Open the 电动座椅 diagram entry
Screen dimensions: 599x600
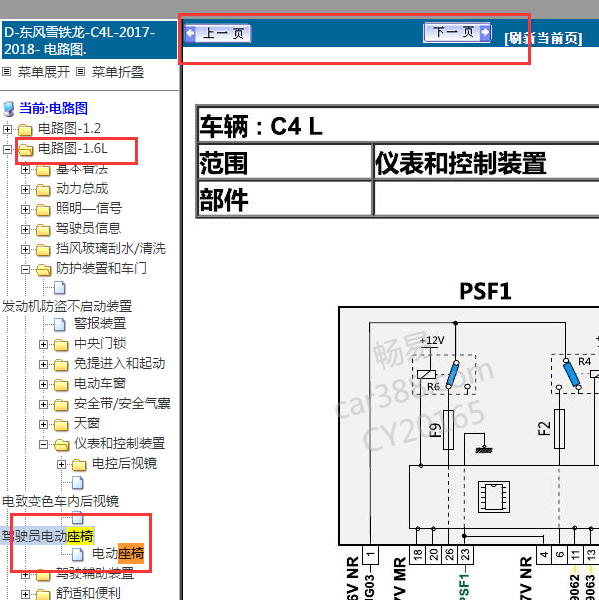[x=118, y=554]
